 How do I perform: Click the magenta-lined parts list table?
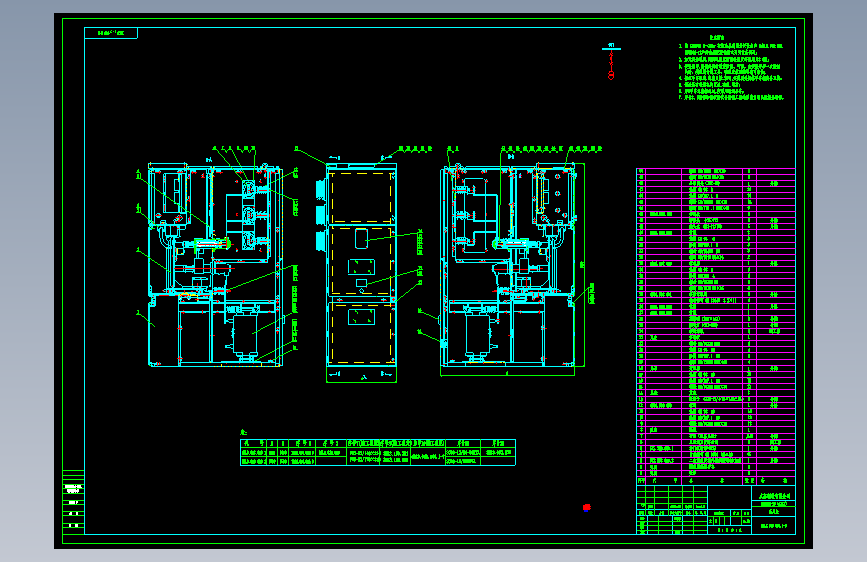pos(715,326)
